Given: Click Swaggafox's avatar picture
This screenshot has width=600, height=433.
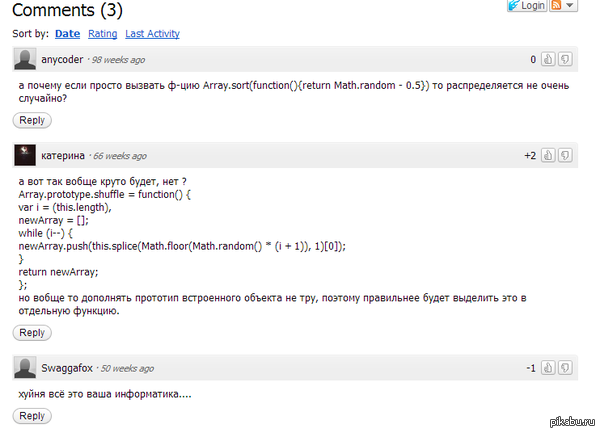Looking at the screenshot, I should pos(26,368).
